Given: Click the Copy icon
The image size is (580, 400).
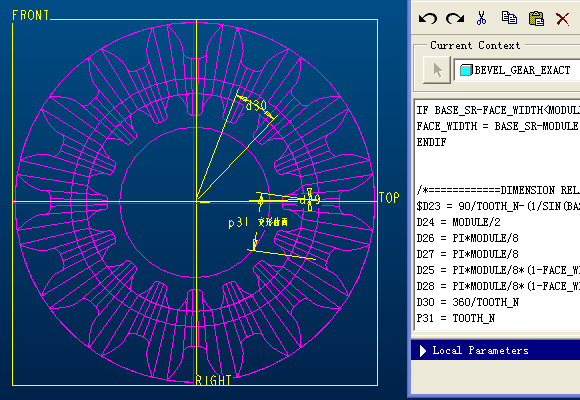Looking at the screenshot, I should (x=509, y=18).
